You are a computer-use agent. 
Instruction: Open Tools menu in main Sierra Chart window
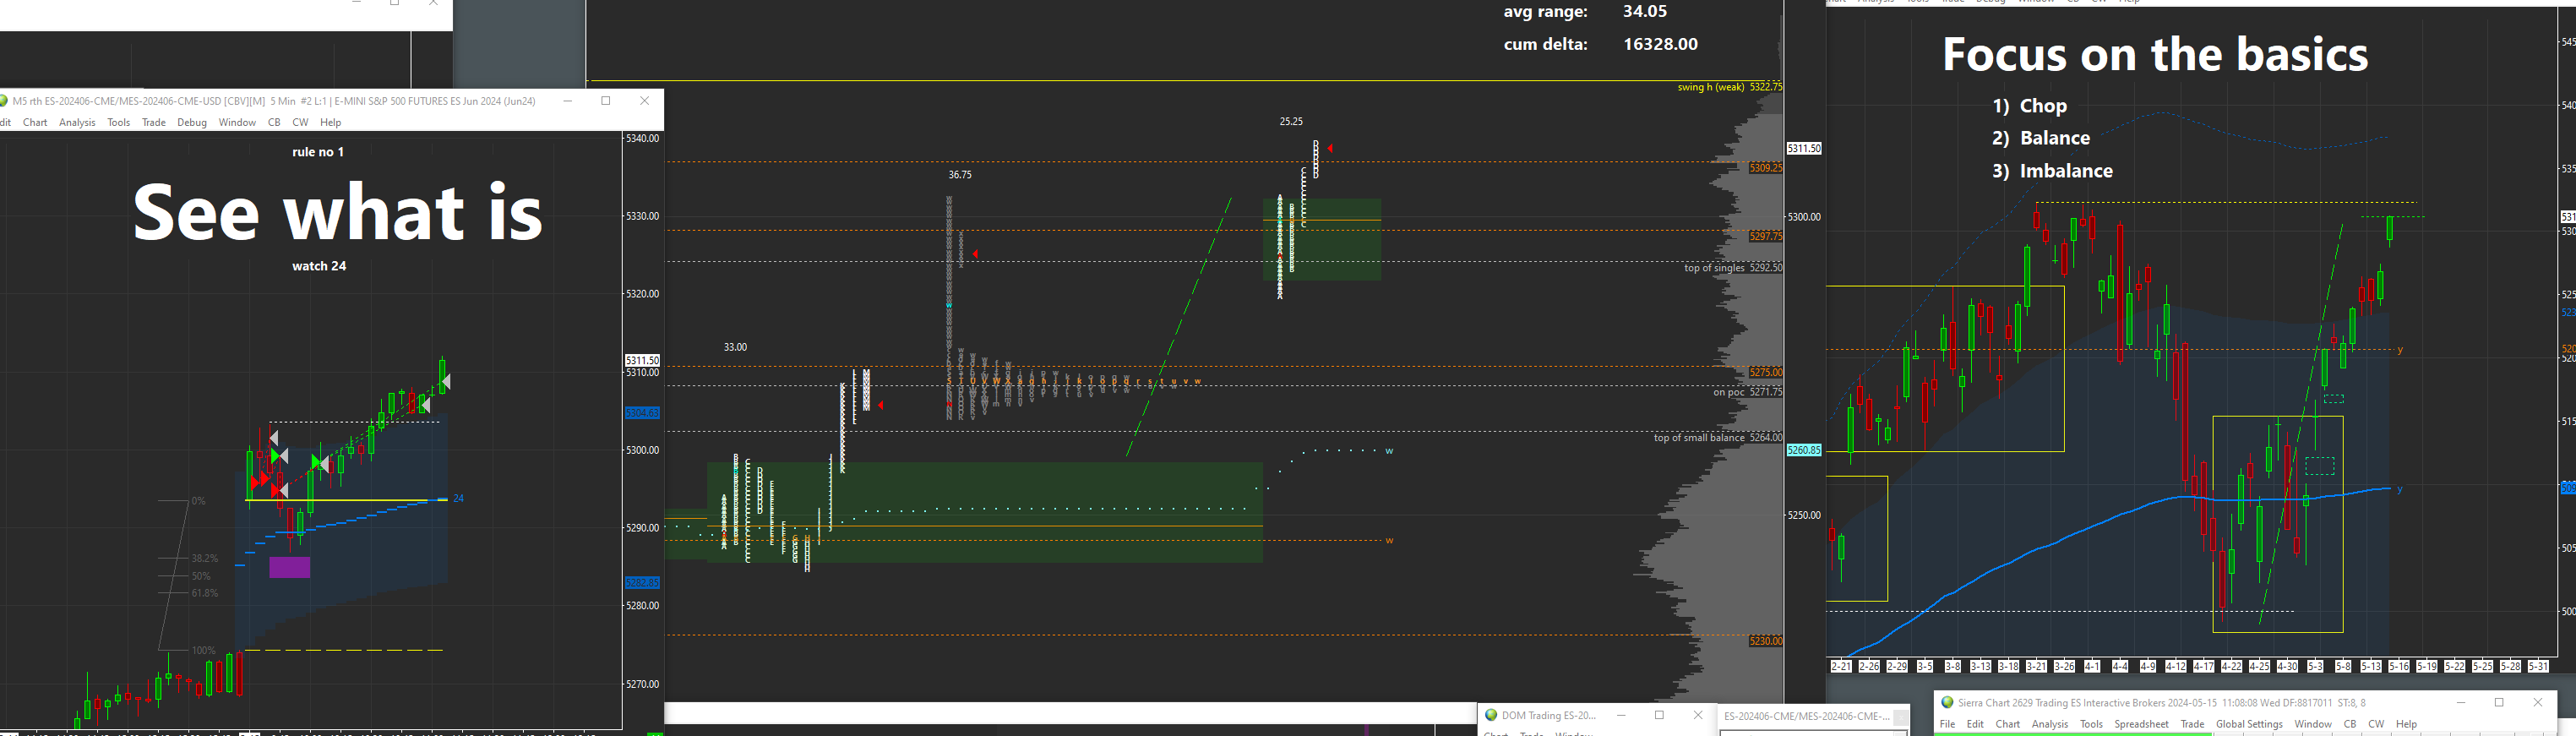point(2091,724)
